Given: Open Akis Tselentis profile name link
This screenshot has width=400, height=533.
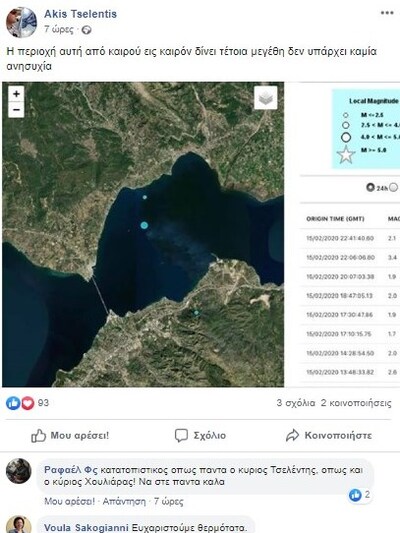Looking at the screenshot, I should pos(81,14).
